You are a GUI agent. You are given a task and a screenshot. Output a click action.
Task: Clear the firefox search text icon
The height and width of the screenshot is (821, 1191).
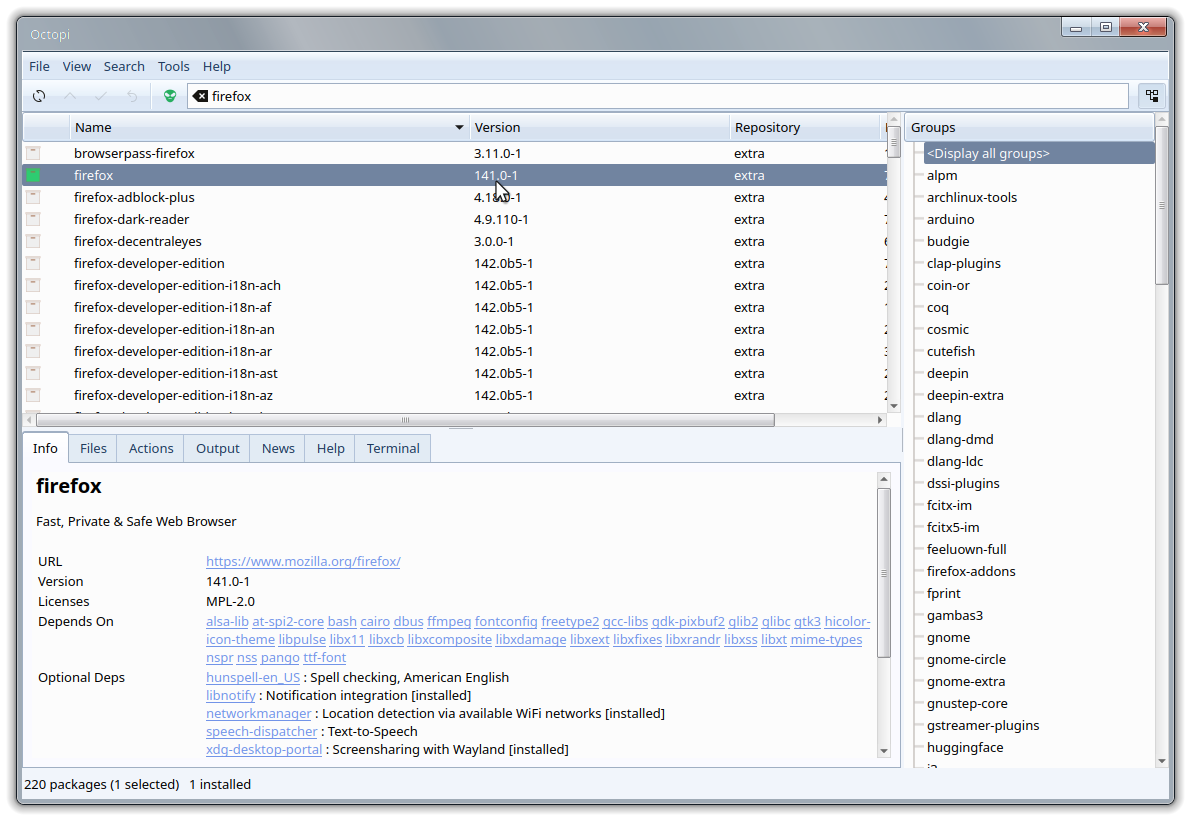[201, 96]
